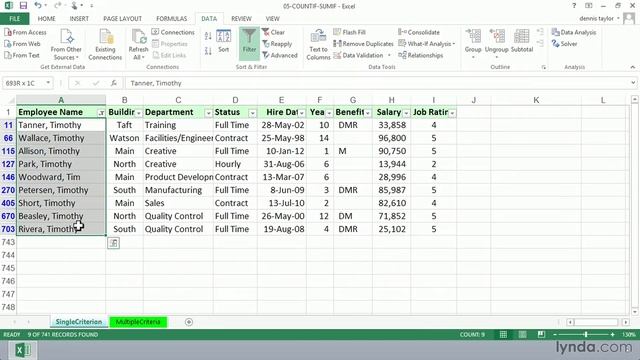Switch to VIEW tab
This screenshot has width=640, height=360.
tap(273, 19)
